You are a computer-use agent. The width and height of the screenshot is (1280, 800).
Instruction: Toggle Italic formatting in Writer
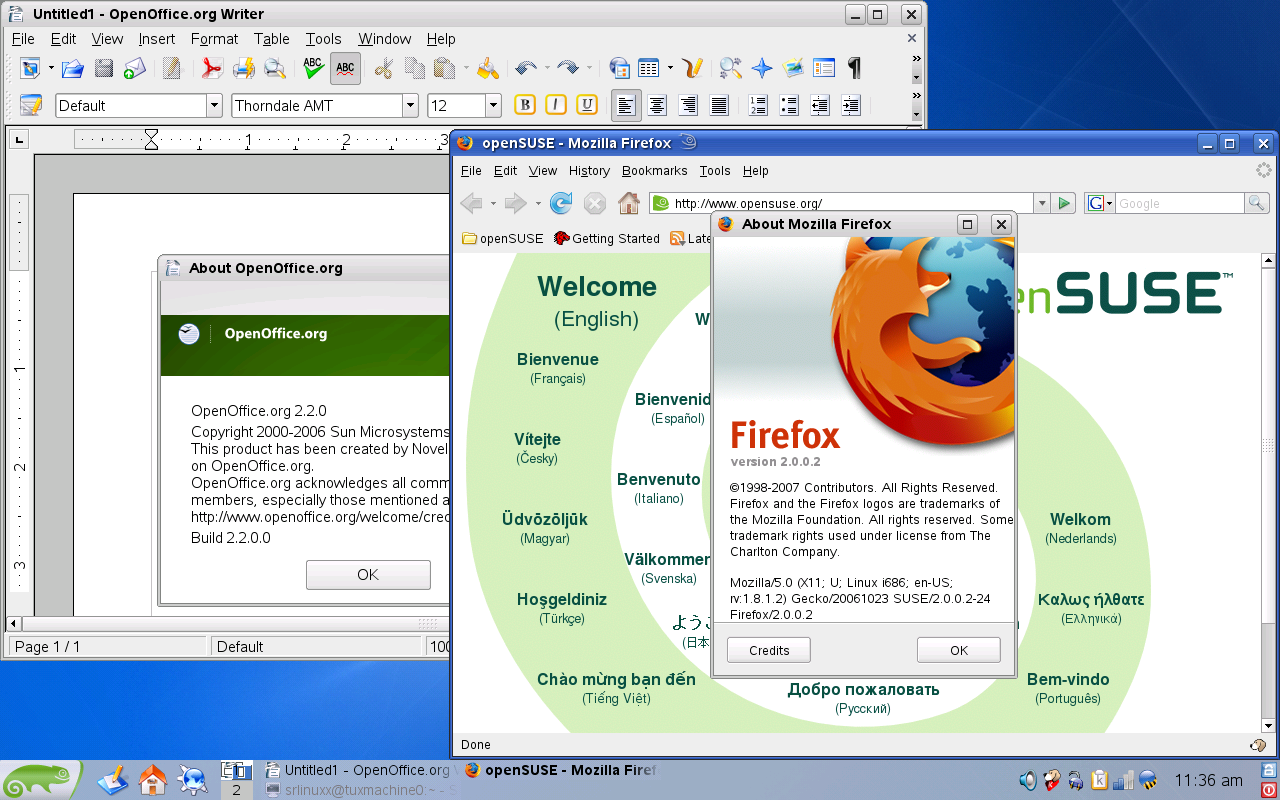[x=556, y=105]
